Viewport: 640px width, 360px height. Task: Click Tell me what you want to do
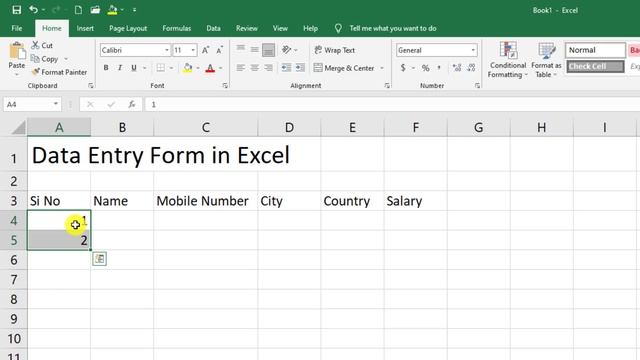click(393, 28)
